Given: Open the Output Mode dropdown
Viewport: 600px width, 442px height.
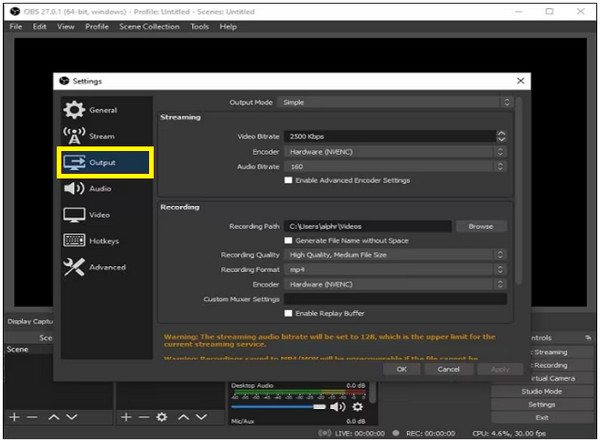Looking at the screenshot, I should pyautogui.click(x=394, y=102).
